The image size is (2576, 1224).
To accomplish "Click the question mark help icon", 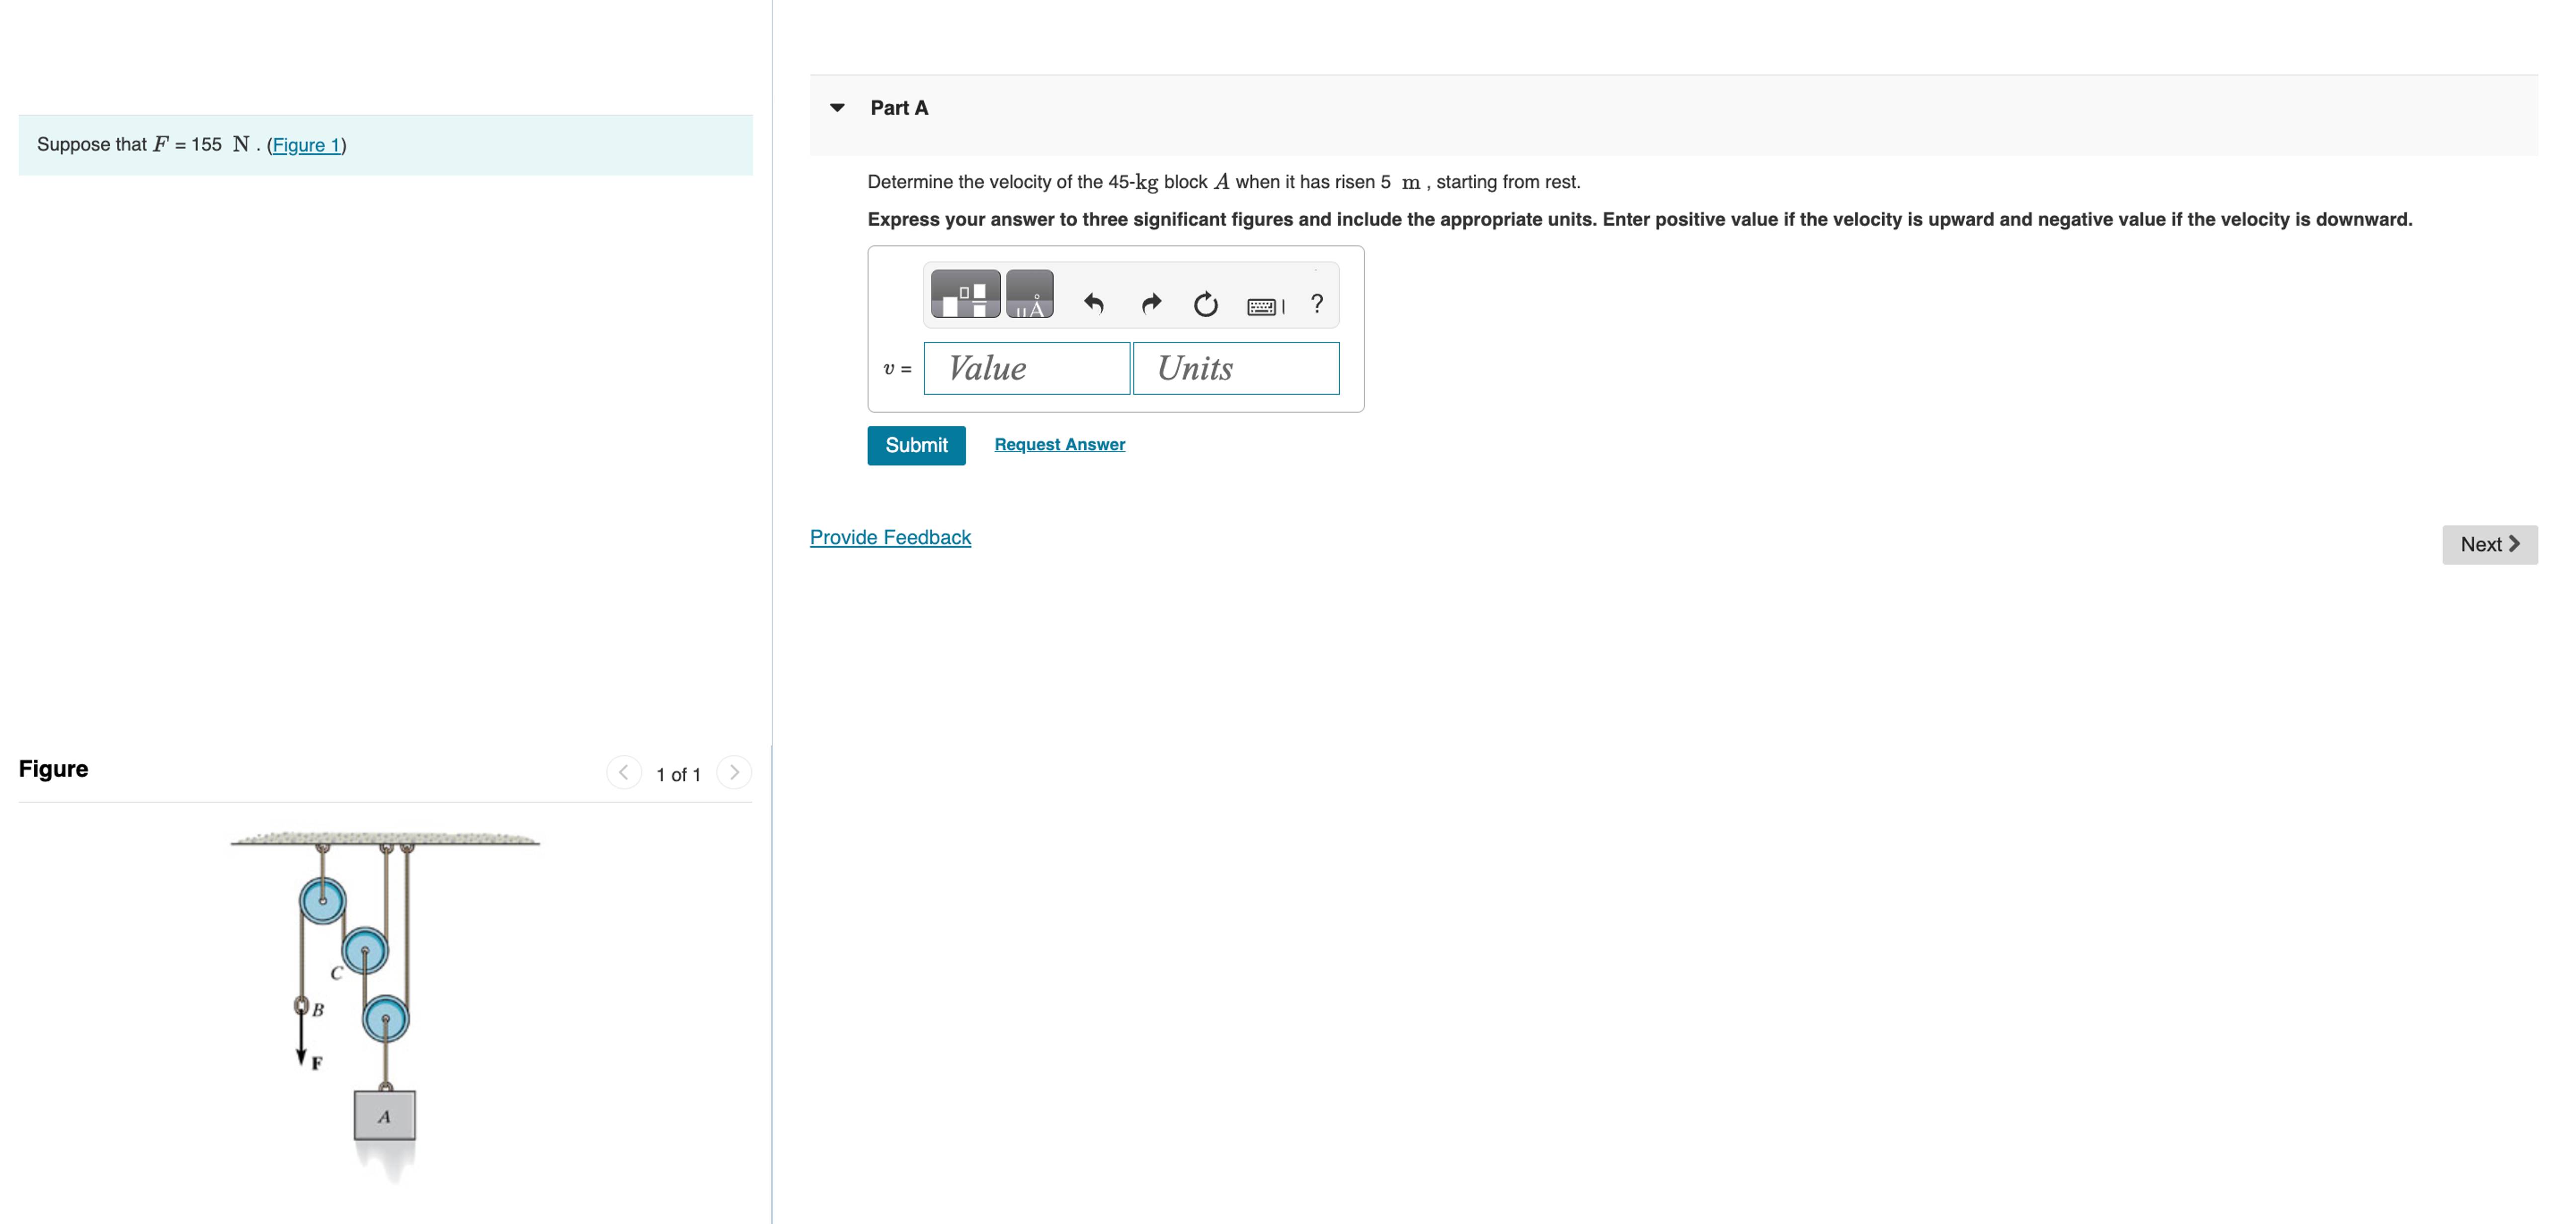I will (x=1317, y=303).
